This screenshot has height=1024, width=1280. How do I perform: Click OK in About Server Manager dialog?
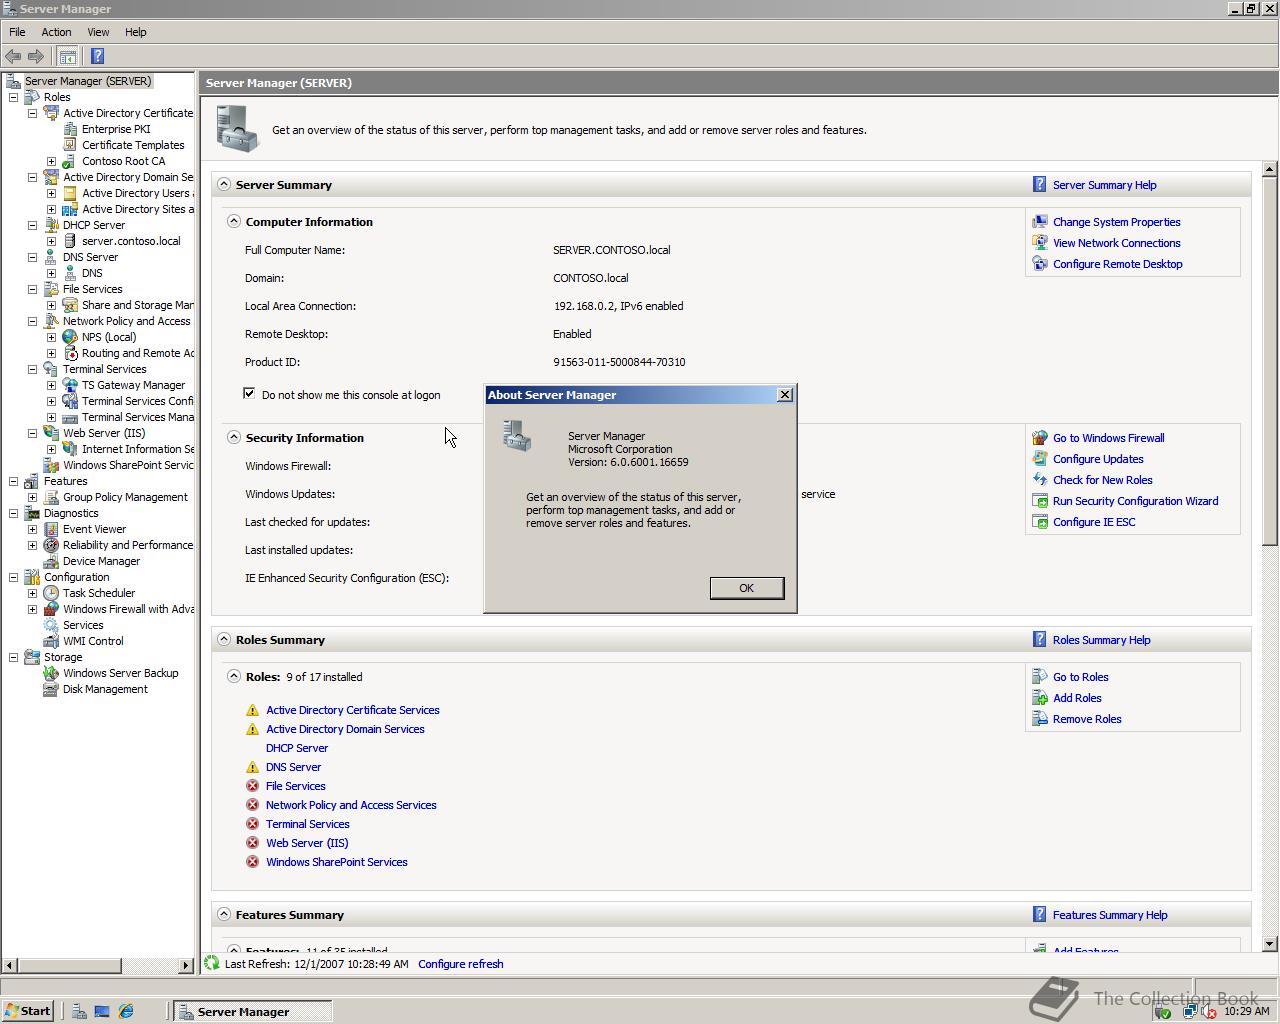pyautogui.click(x=746, y=588)
